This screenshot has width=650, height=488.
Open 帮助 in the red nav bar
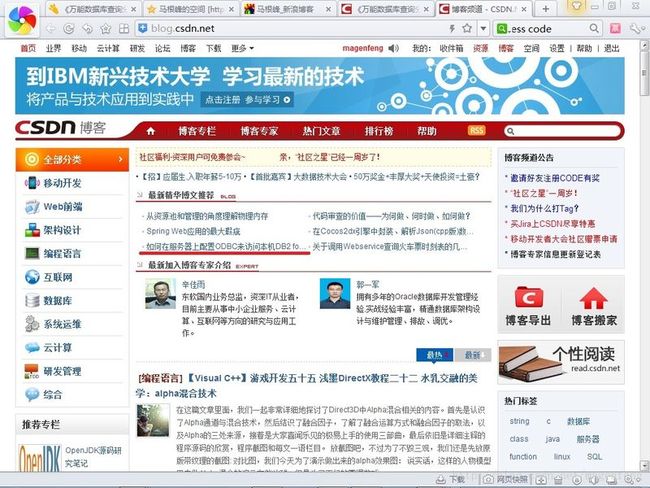point(427,131)
